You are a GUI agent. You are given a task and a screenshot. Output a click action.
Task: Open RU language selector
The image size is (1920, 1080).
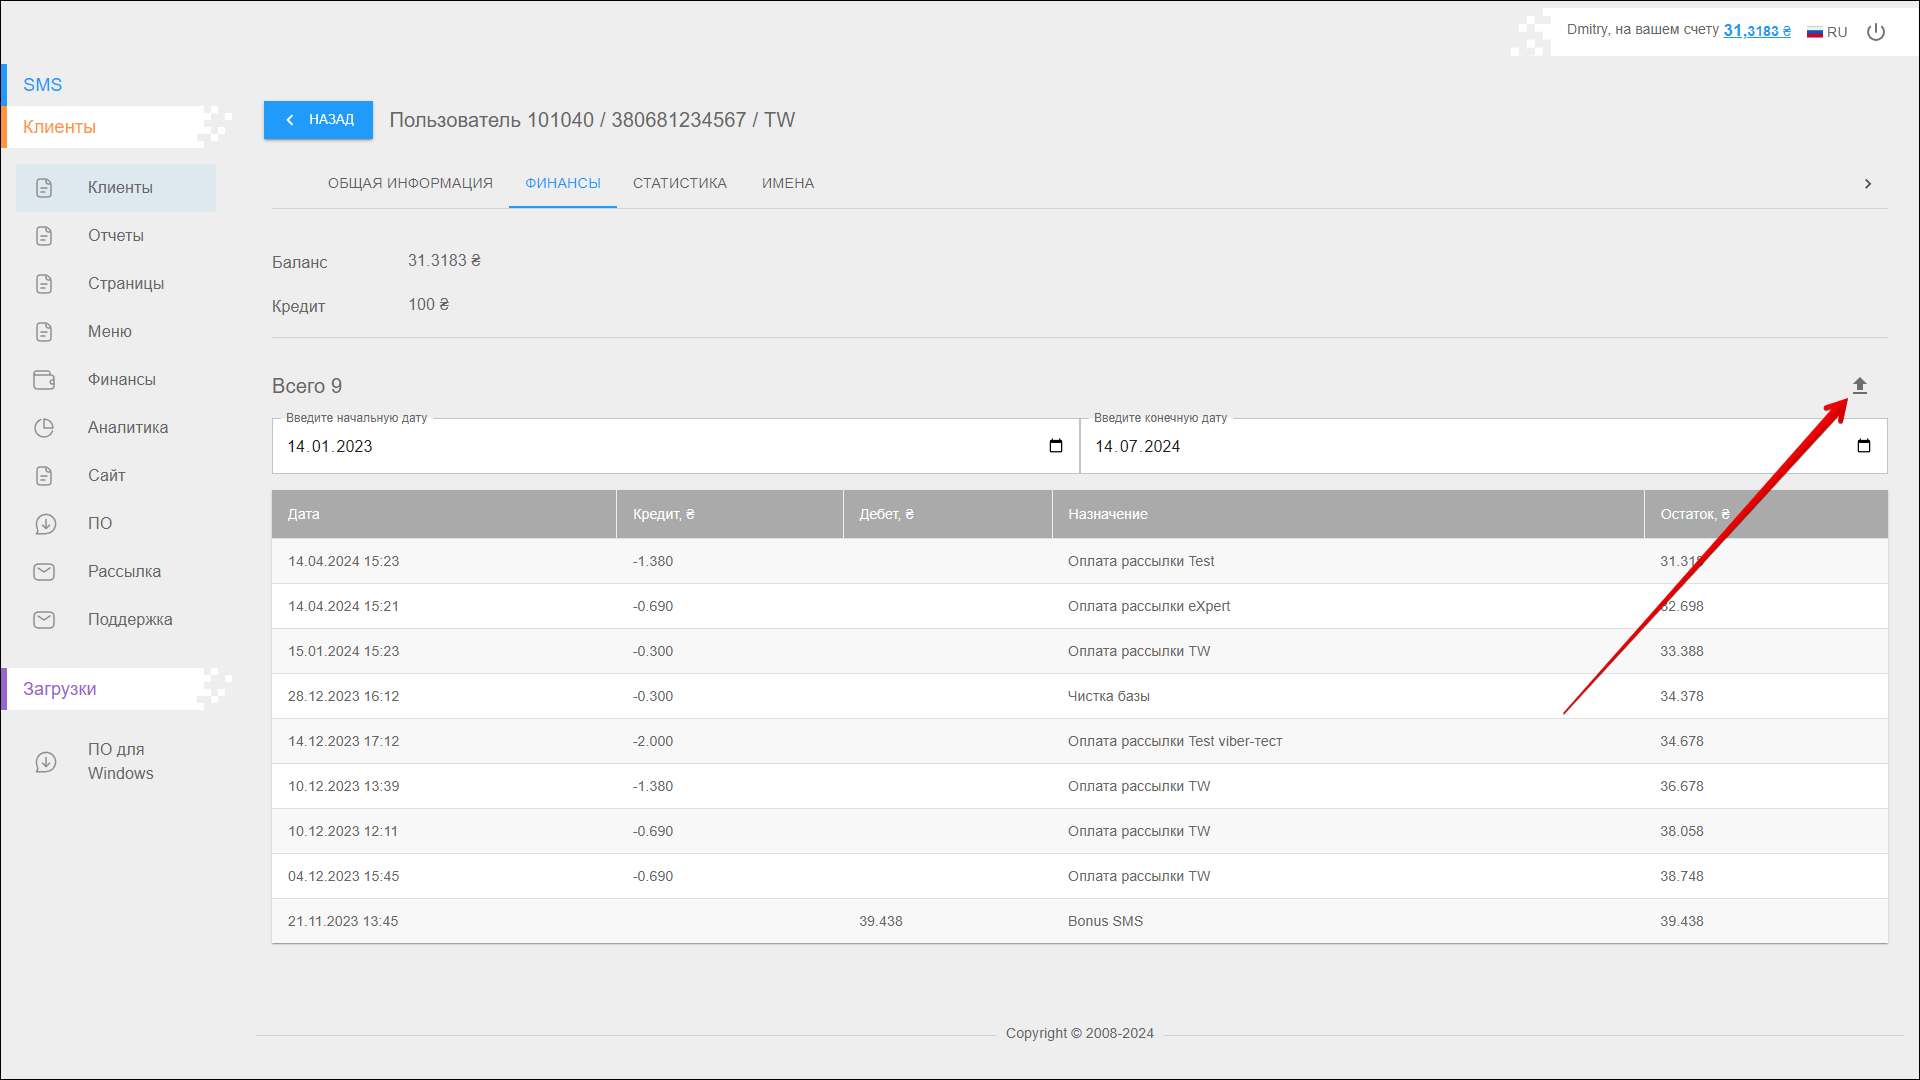coord(1827,32)
